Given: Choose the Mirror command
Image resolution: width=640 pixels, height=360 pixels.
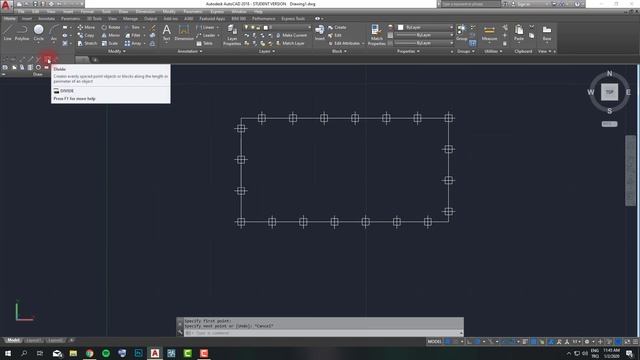Looking at the screenshot, I should coord(111,36).
